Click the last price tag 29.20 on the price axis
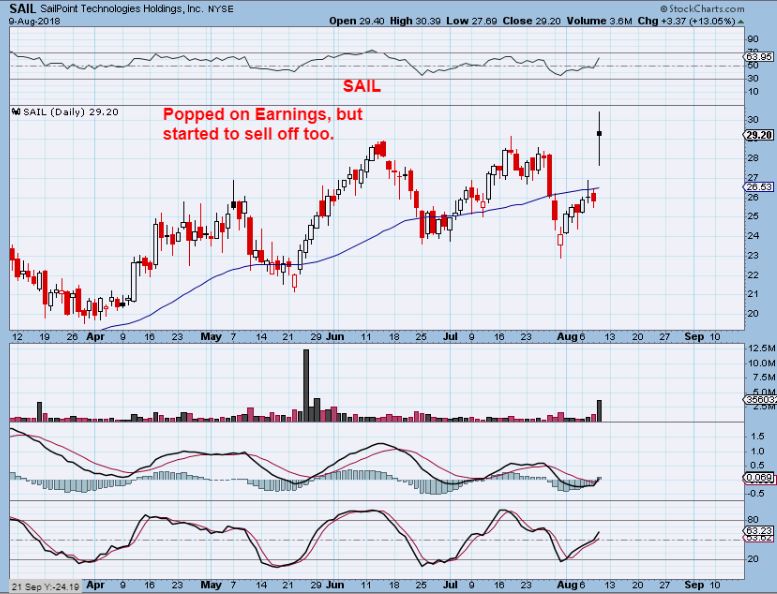 [x=760, y=135]
